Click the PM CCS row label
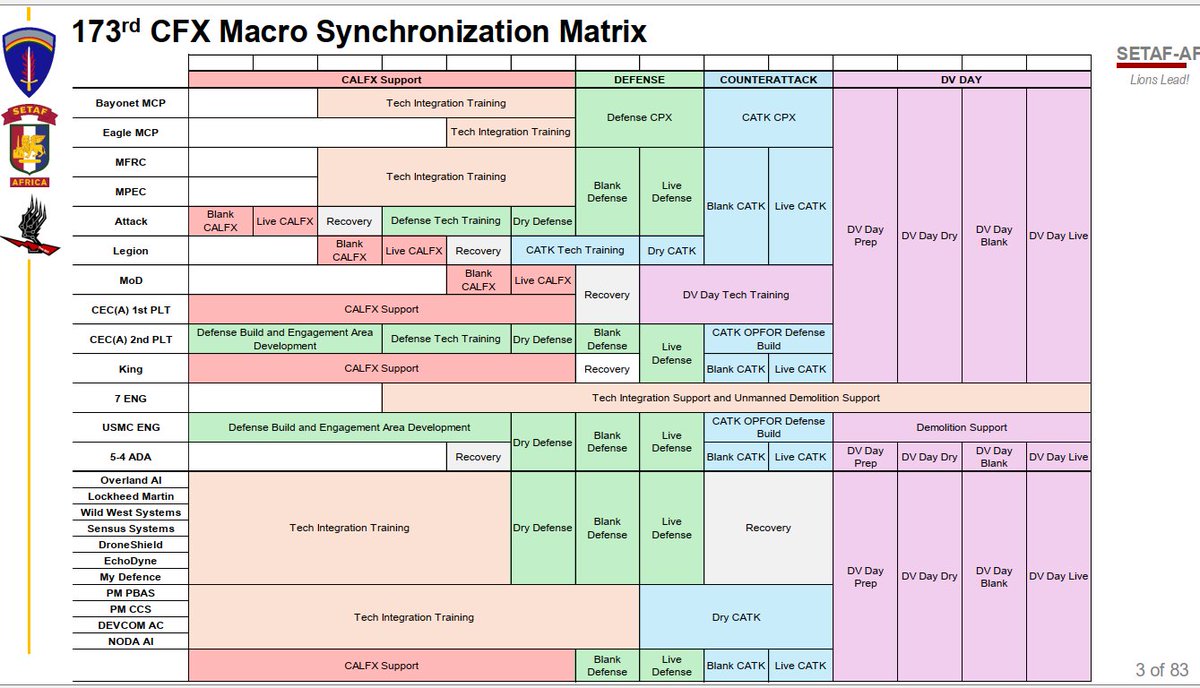Image resolution: width=1200 pixels, height=688 pixels. (130, 609)
